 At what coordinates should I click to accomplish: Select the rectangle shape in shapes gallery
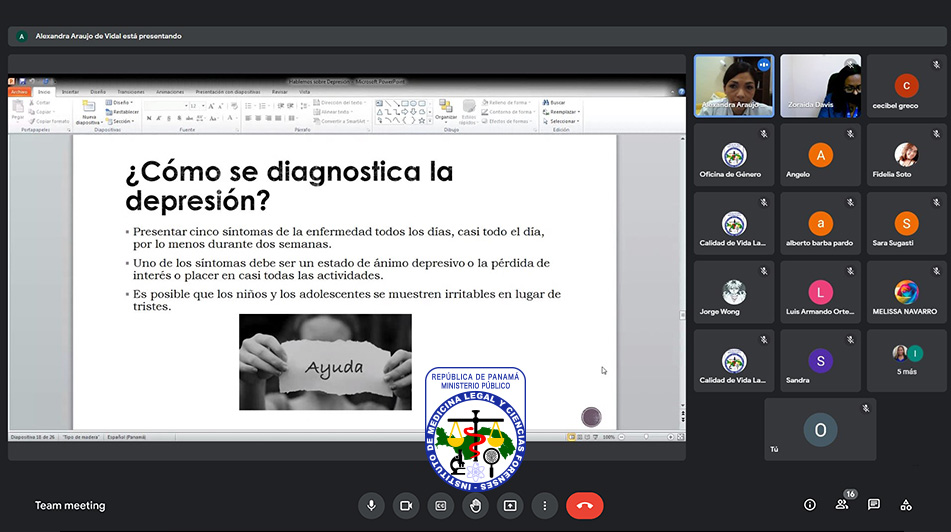coord(405,104)
